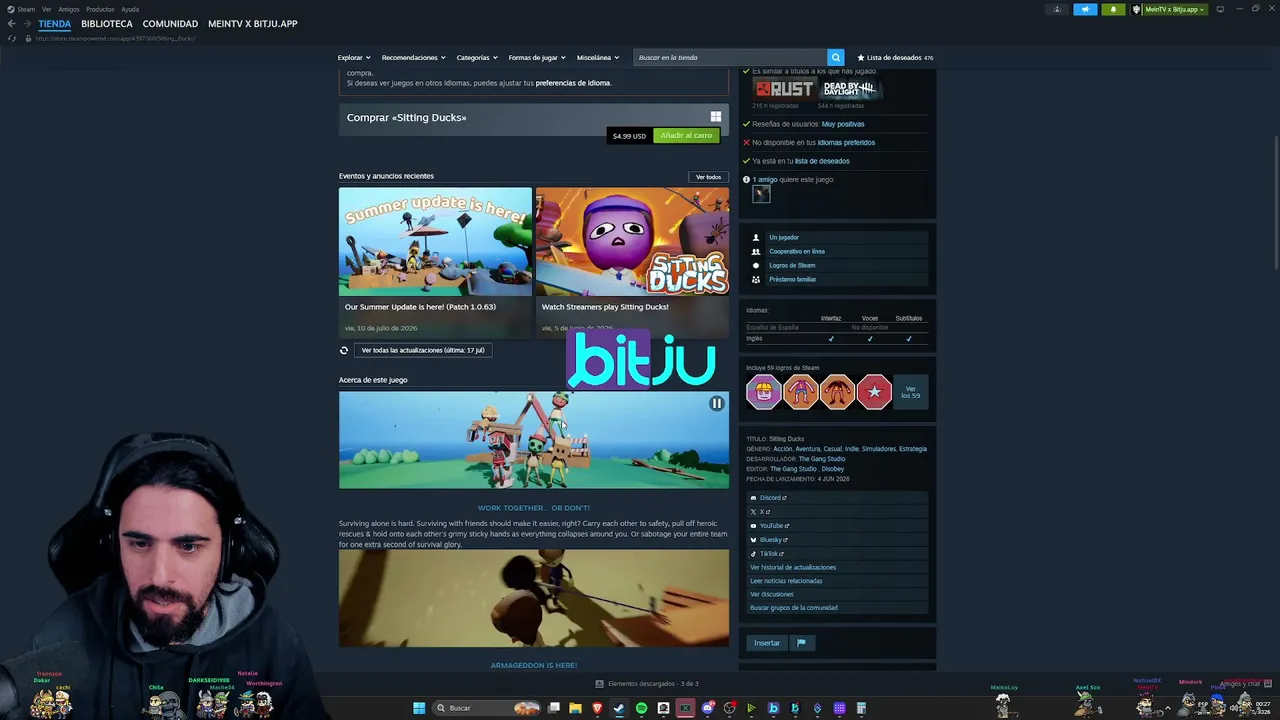Open the green notifications bell
Image resolution: width=1280 pixels, height=720 pixels.
(1112, 9)
